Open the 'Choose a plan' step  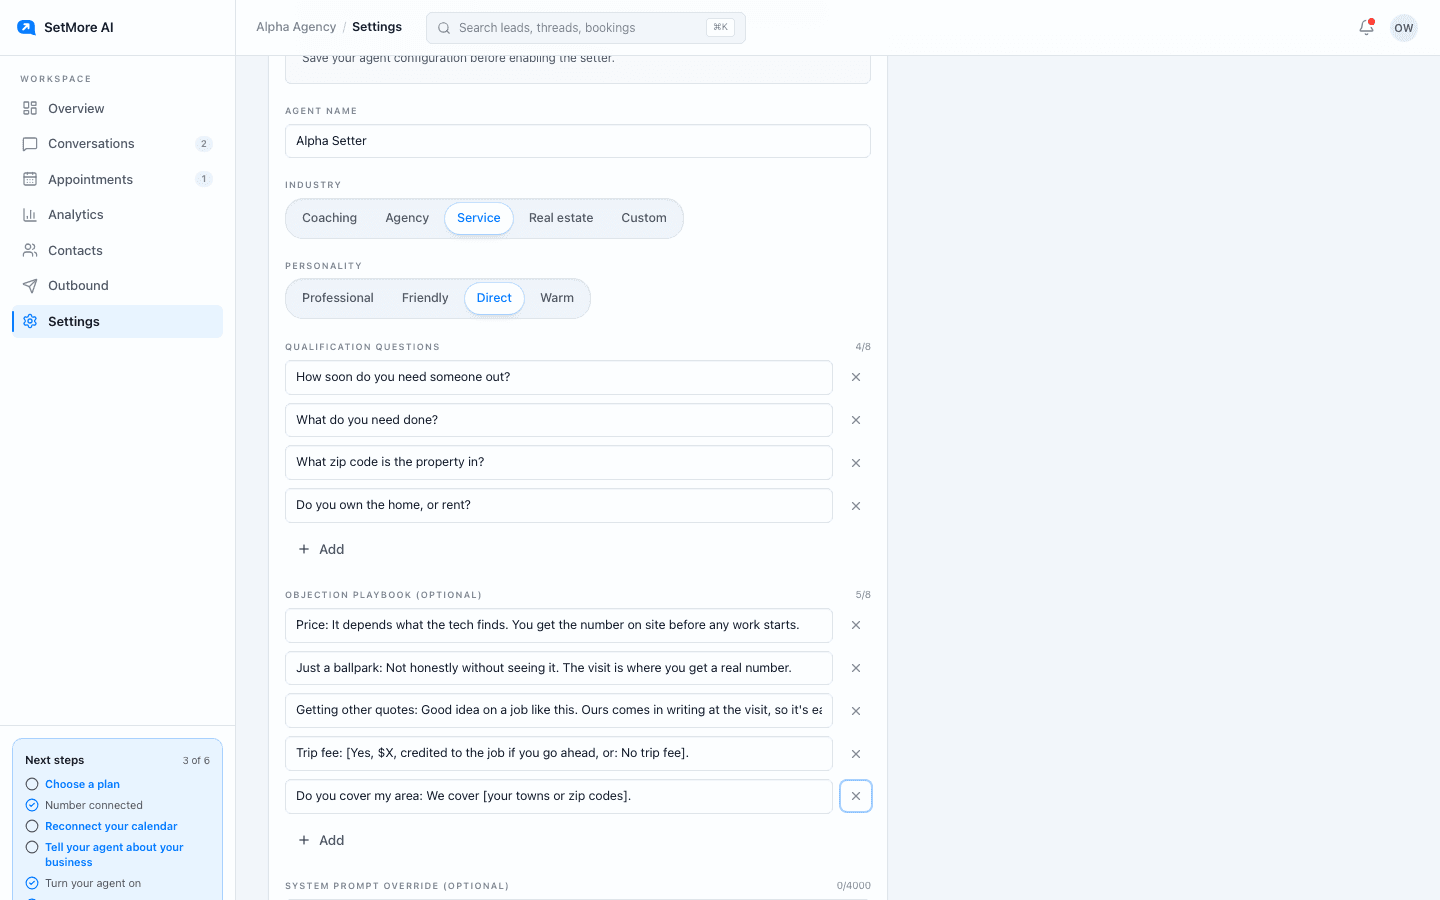82,784
